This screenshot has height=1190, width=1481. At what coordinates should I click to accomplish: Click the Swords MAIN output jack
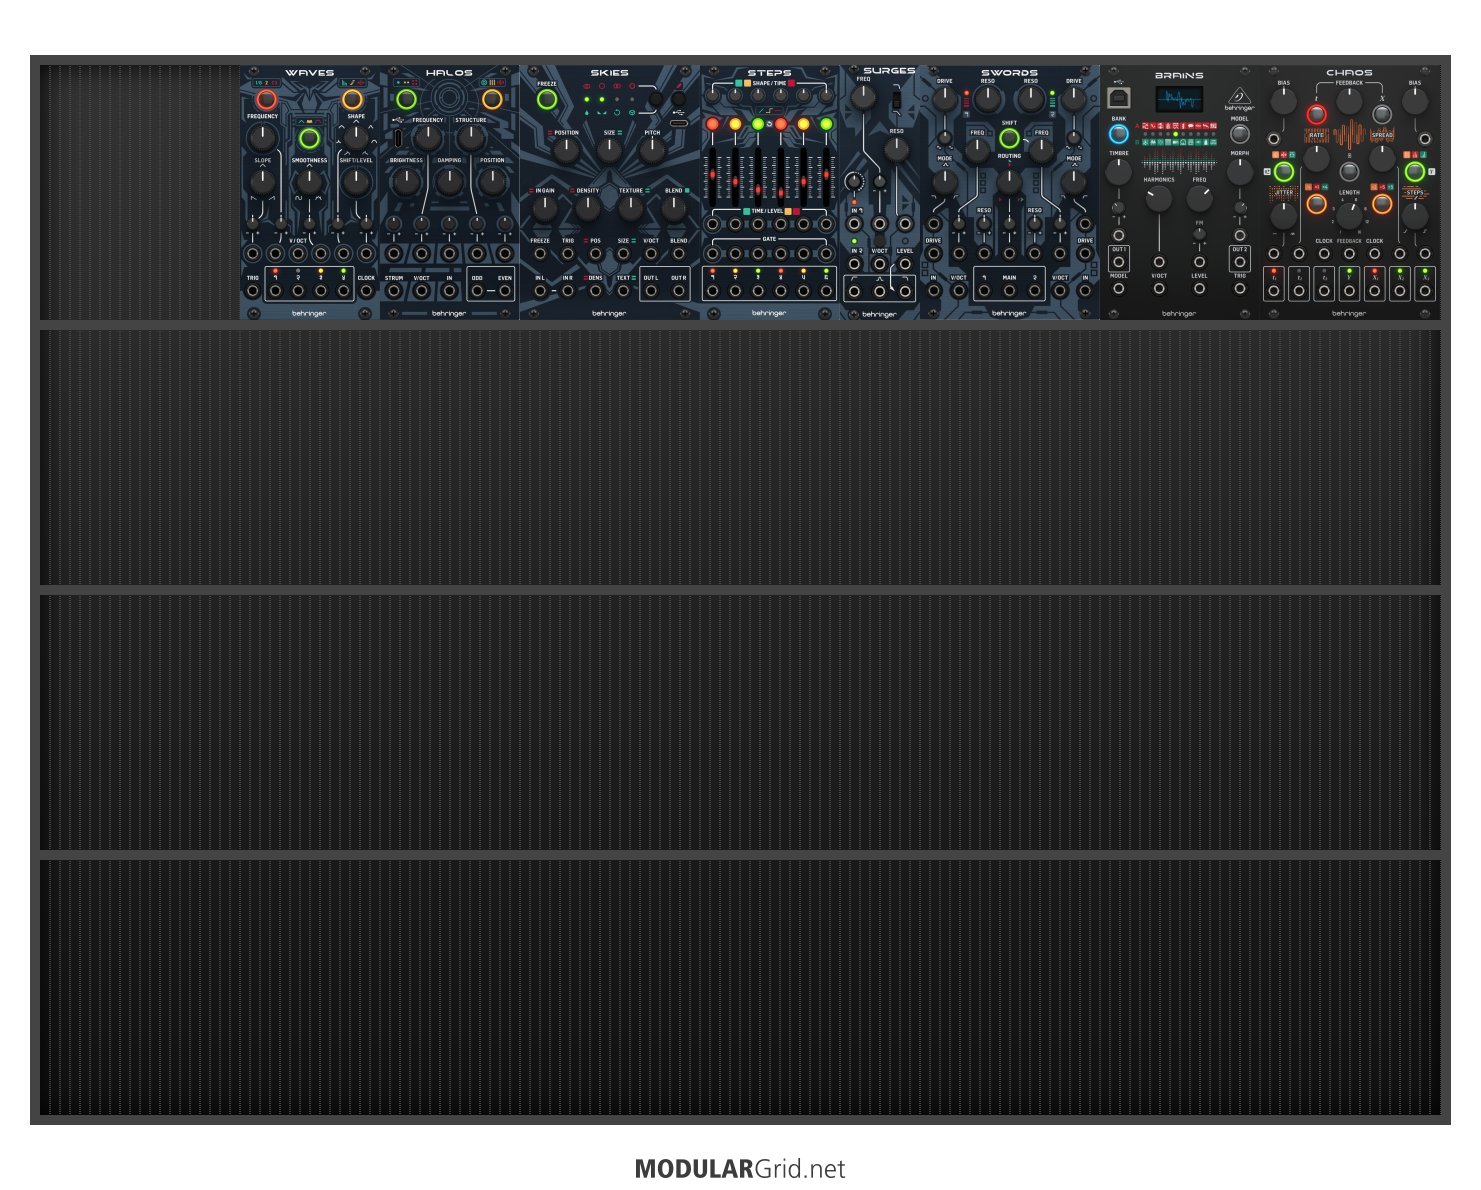click(x=1010, y=291)
